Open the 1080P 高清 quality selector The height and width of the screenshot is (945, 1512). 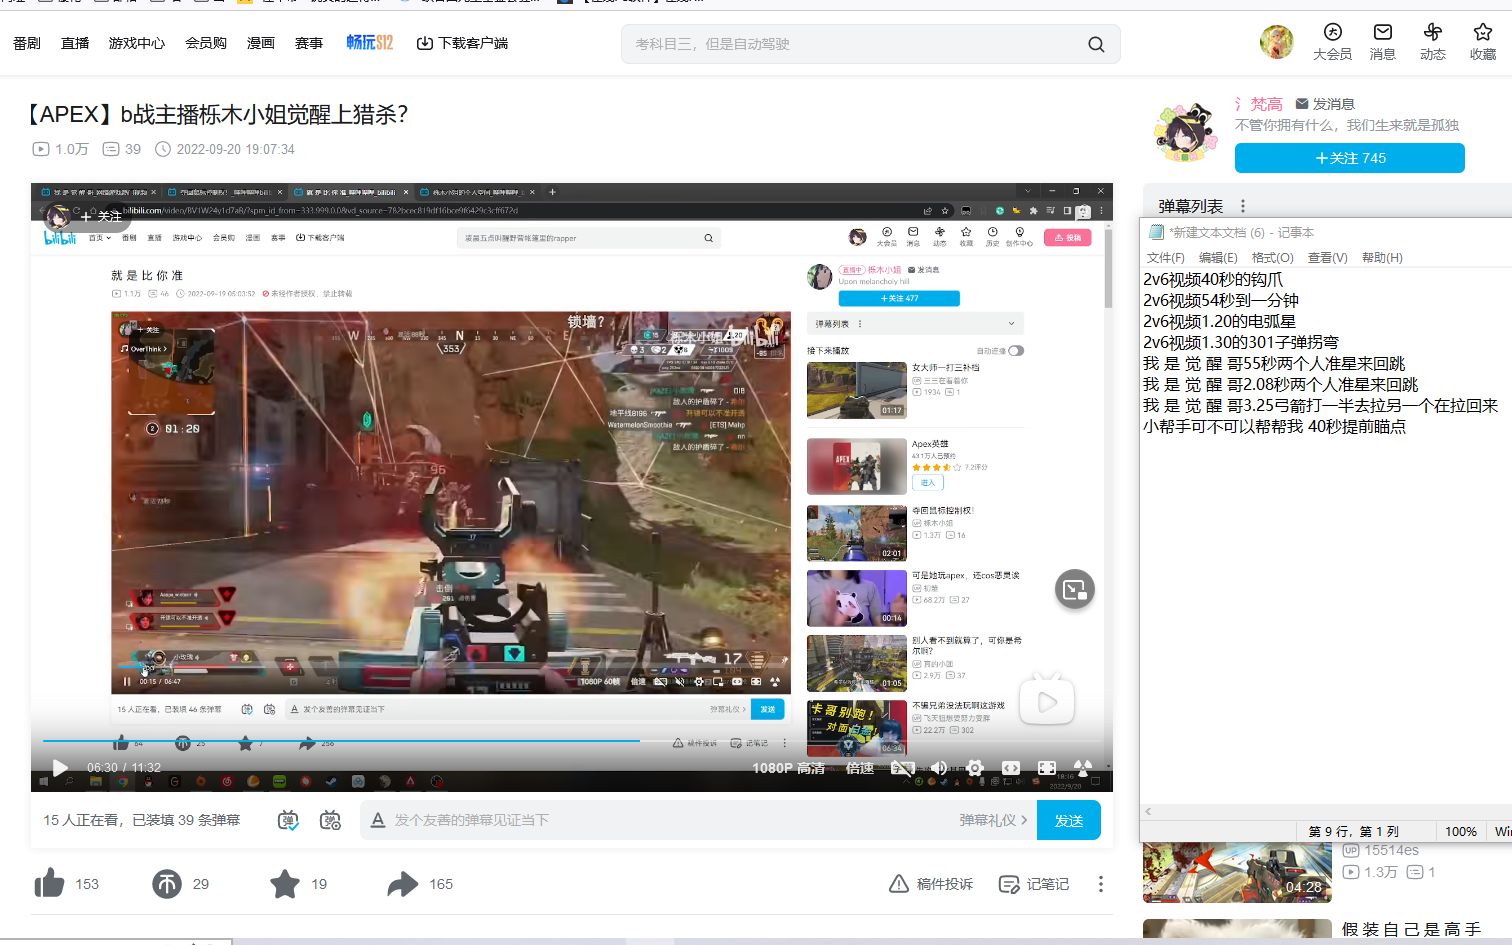789,768
